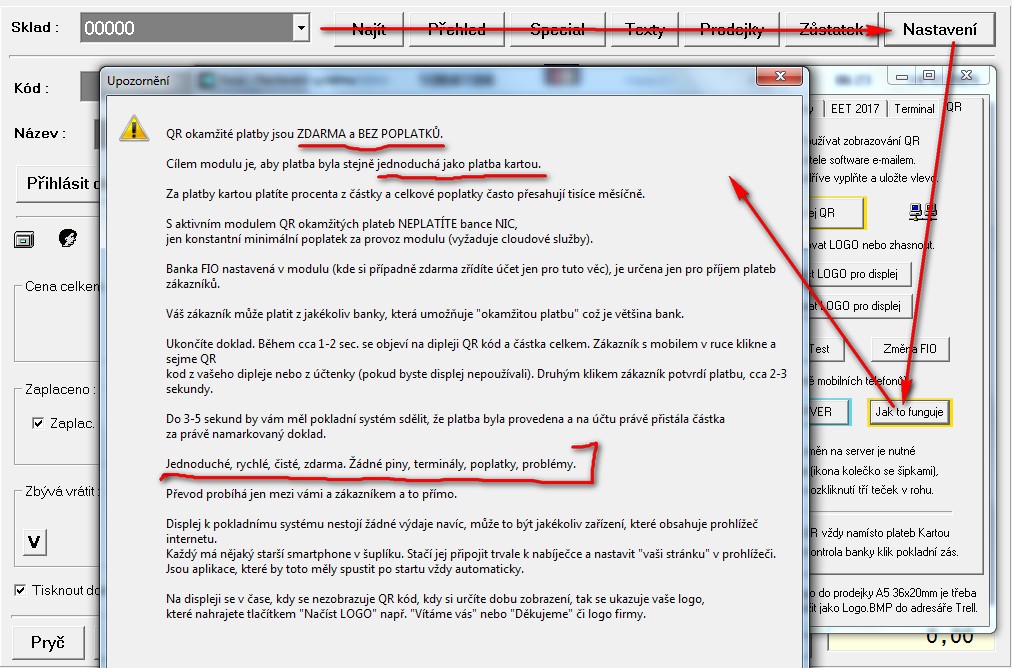Select the QR tab
1012x668 pixels.
[x=954, y=107]
